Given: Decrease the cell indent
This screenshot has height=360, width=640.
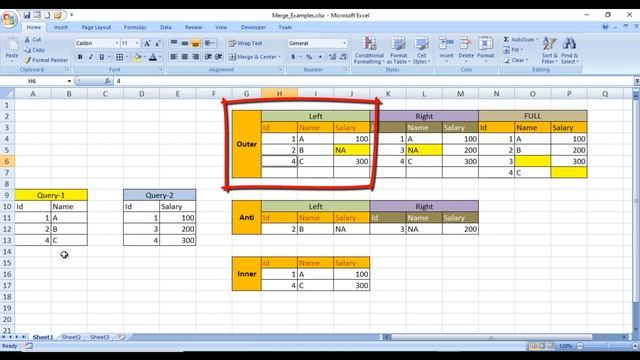Looking at the screenshot, I should point(208,57).
